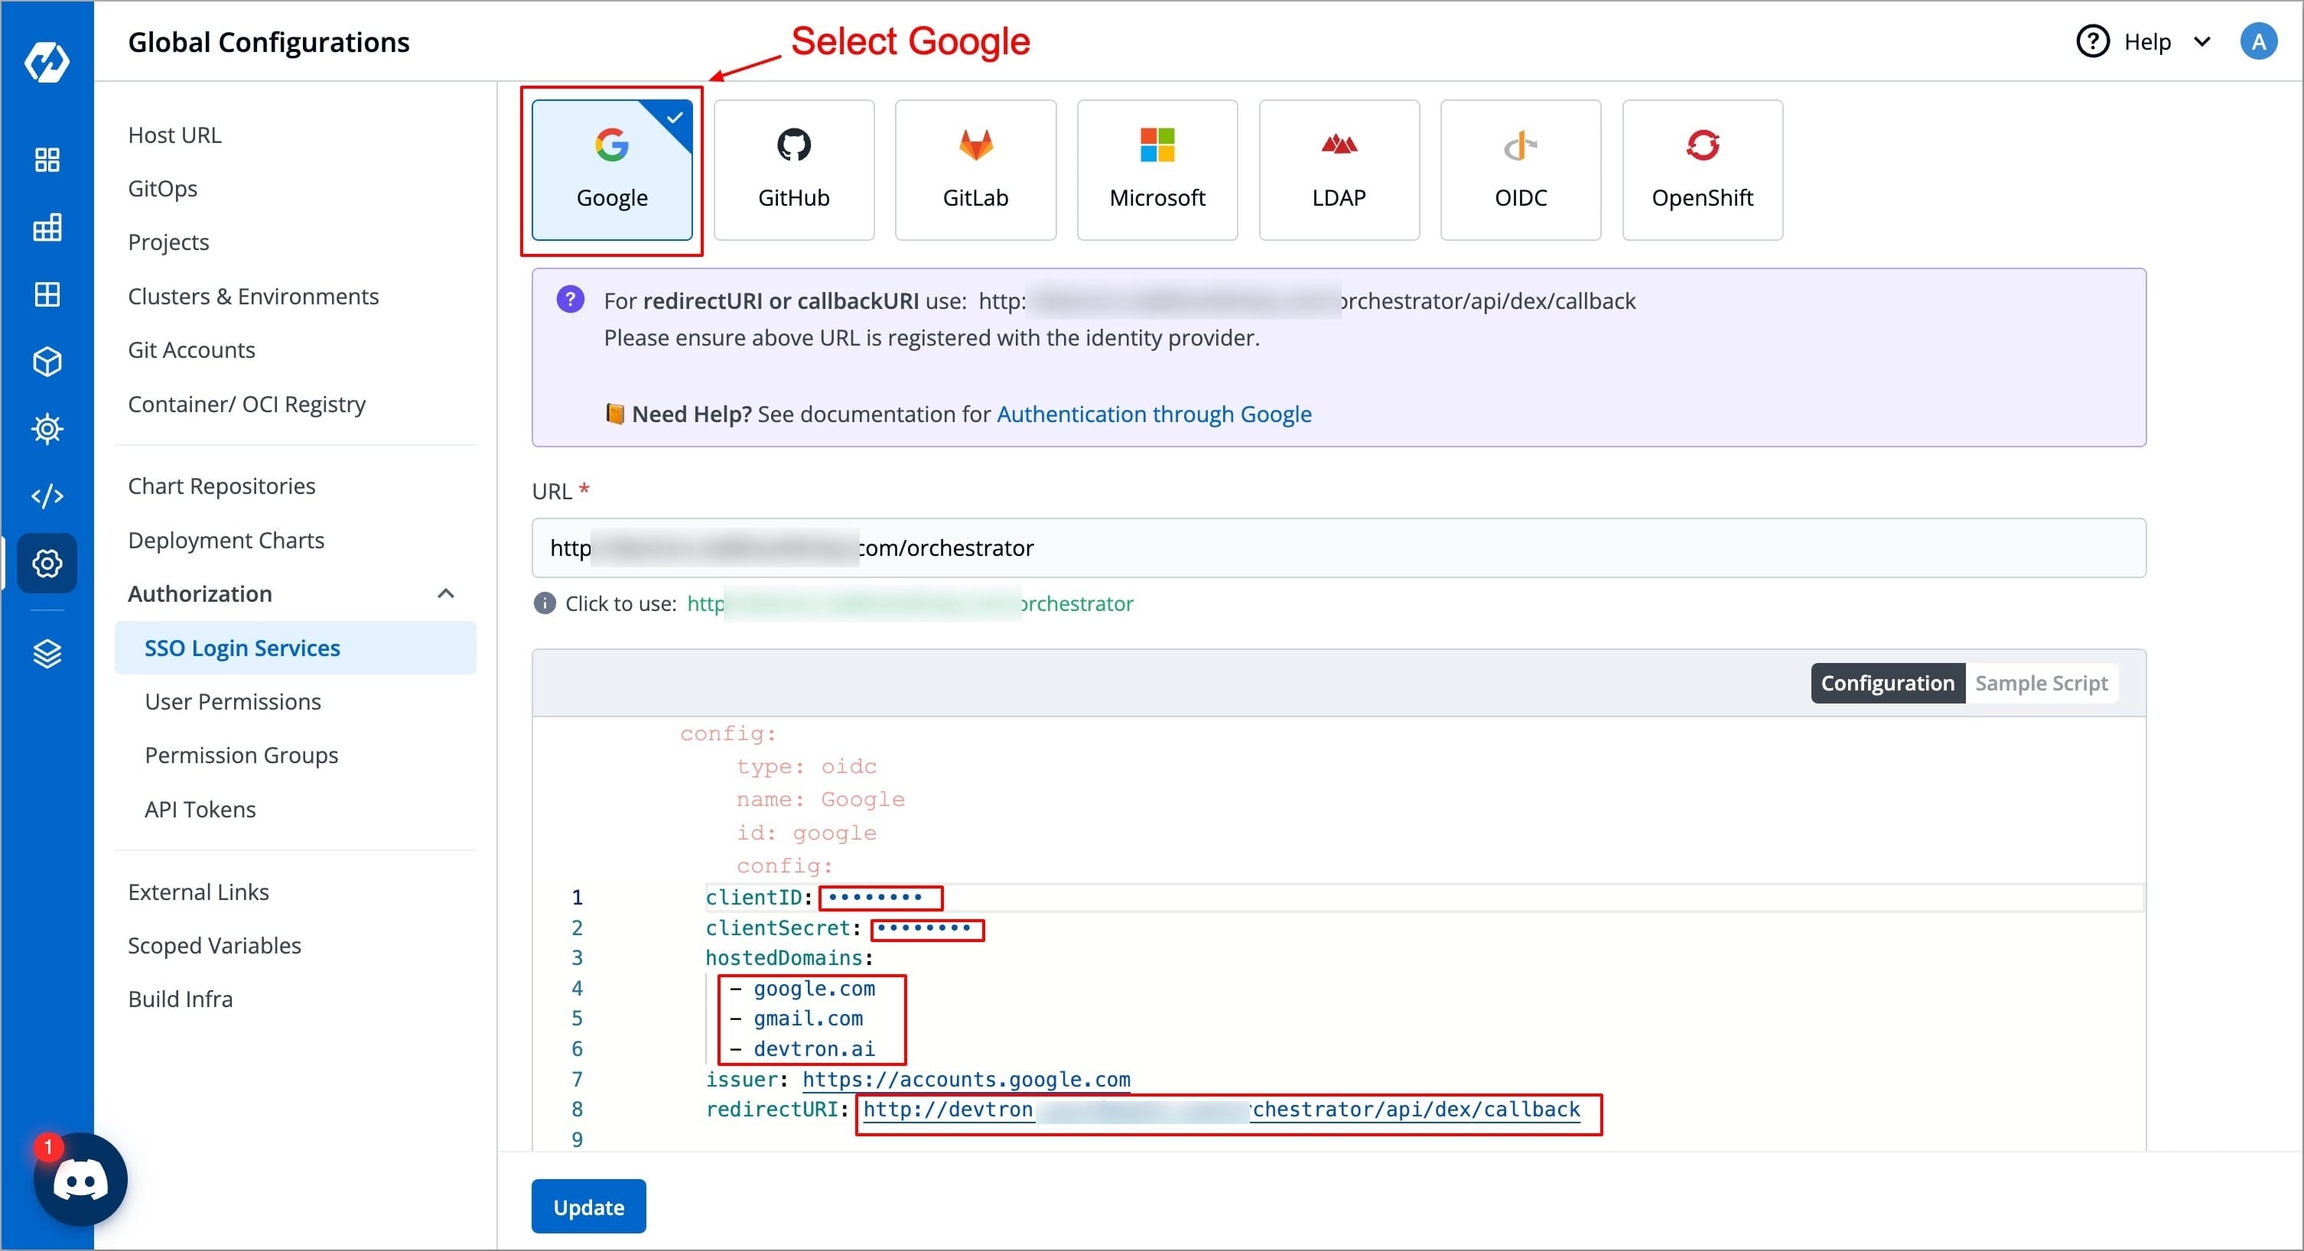Click the hostedDomains key in editor
The width and height of the screenshot is (2304, 1251).
pyautogui.click(x=784, y=958)
